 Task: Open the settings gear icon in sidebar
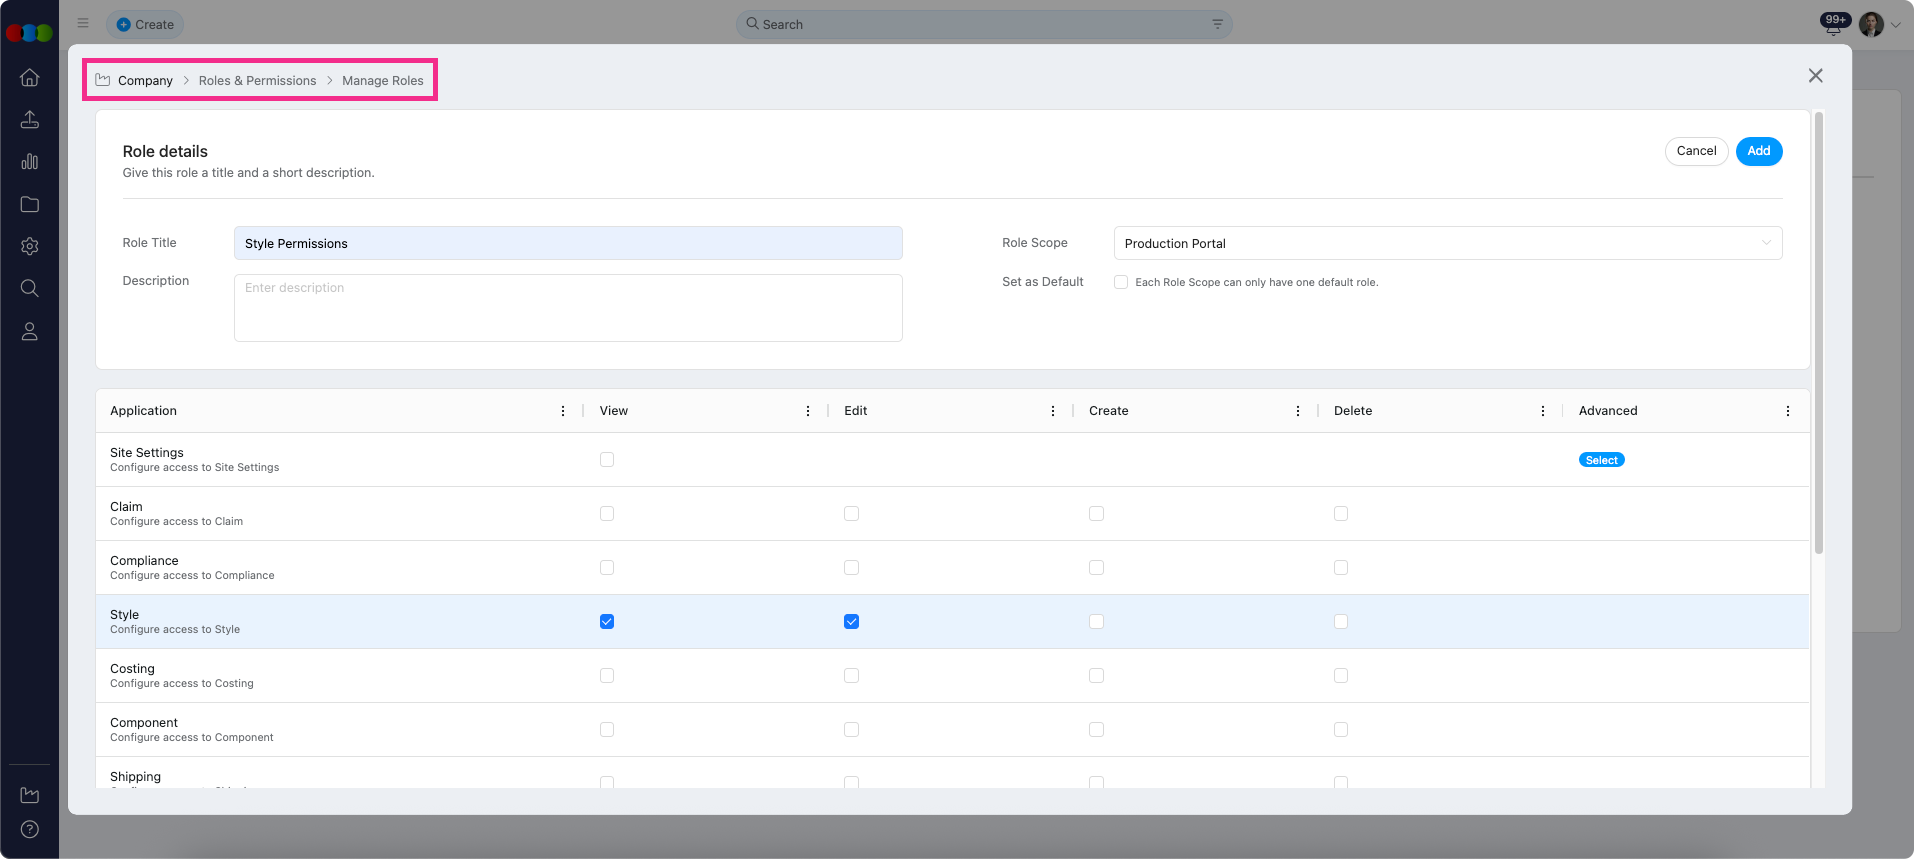point(30,246)
